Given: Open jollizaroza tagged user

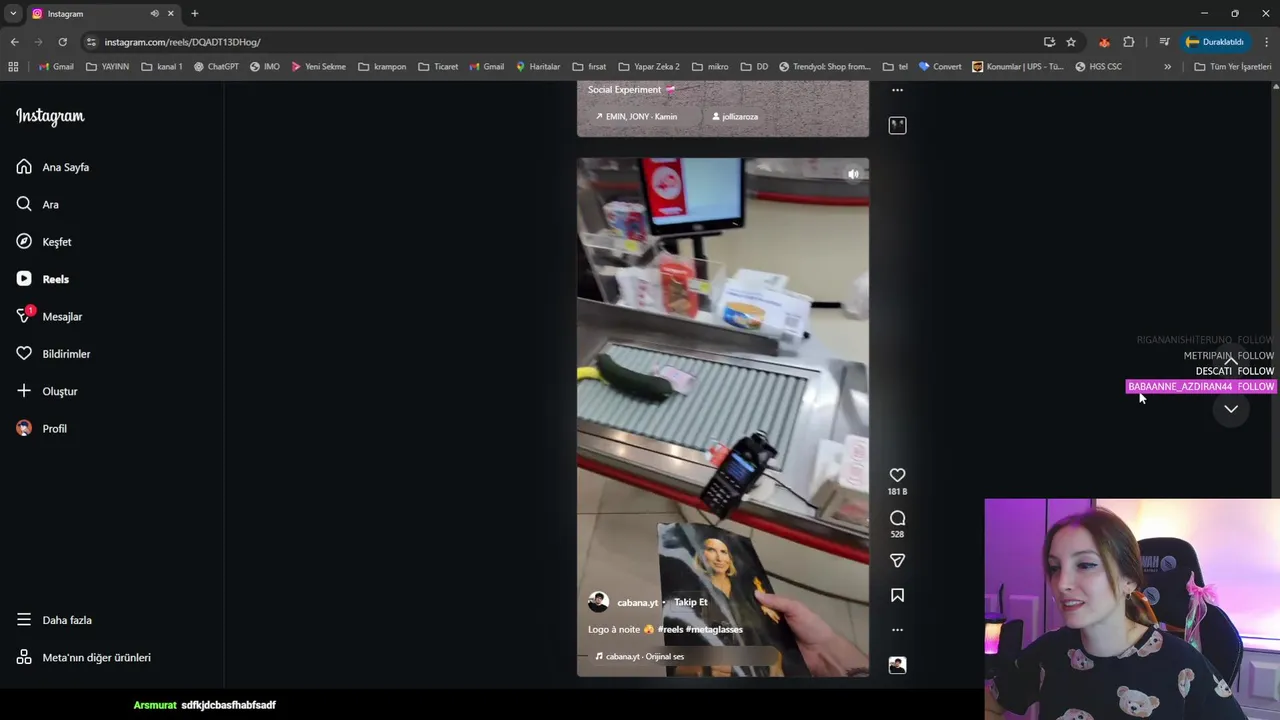Looking at the screenshot, I should pyautogui.click(x=735, y=116).
